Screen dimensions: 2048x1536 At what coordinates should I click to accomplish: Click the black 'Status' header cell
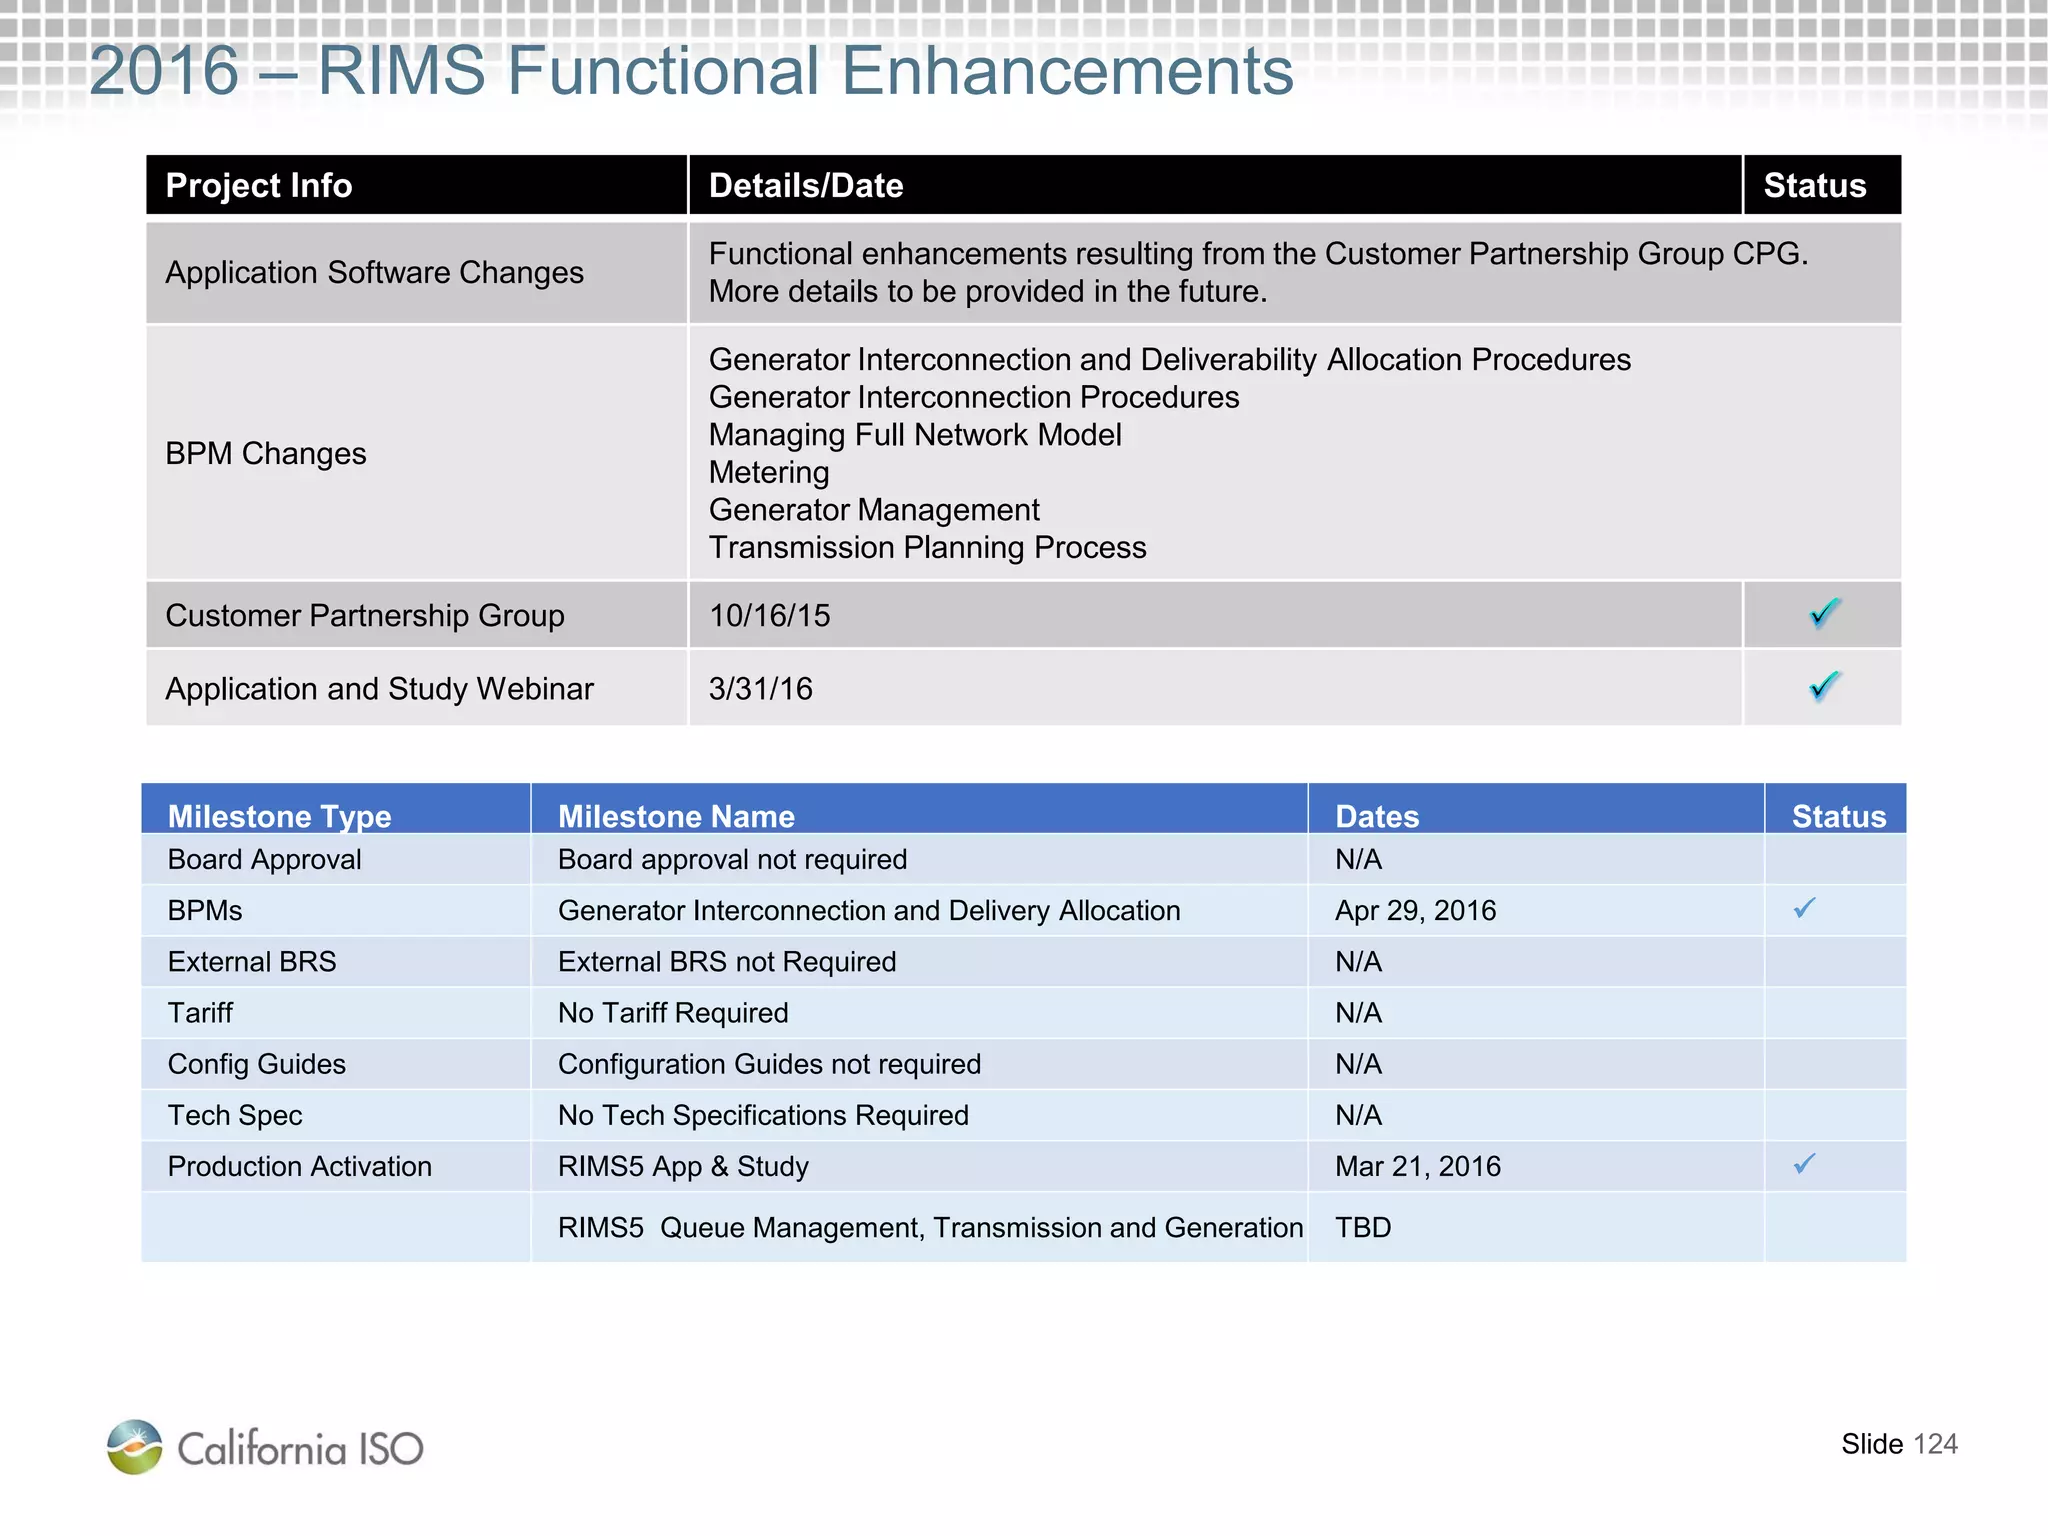coord(1822,185)
